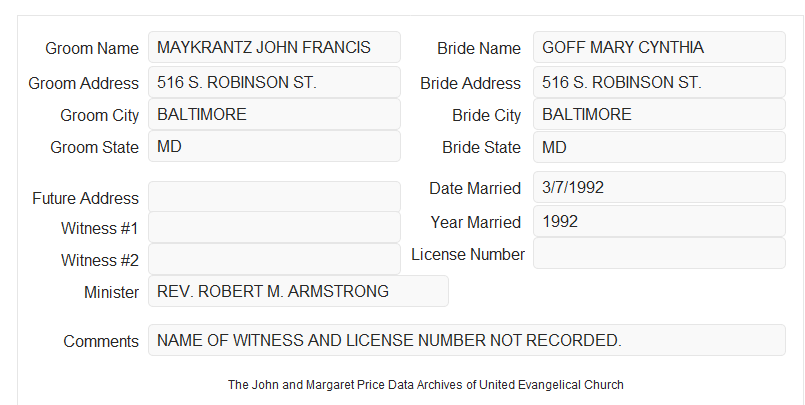Select the Groom City field showing BALTIMORE
This screenshot has width=805, height=405.
tap(274, 114)
